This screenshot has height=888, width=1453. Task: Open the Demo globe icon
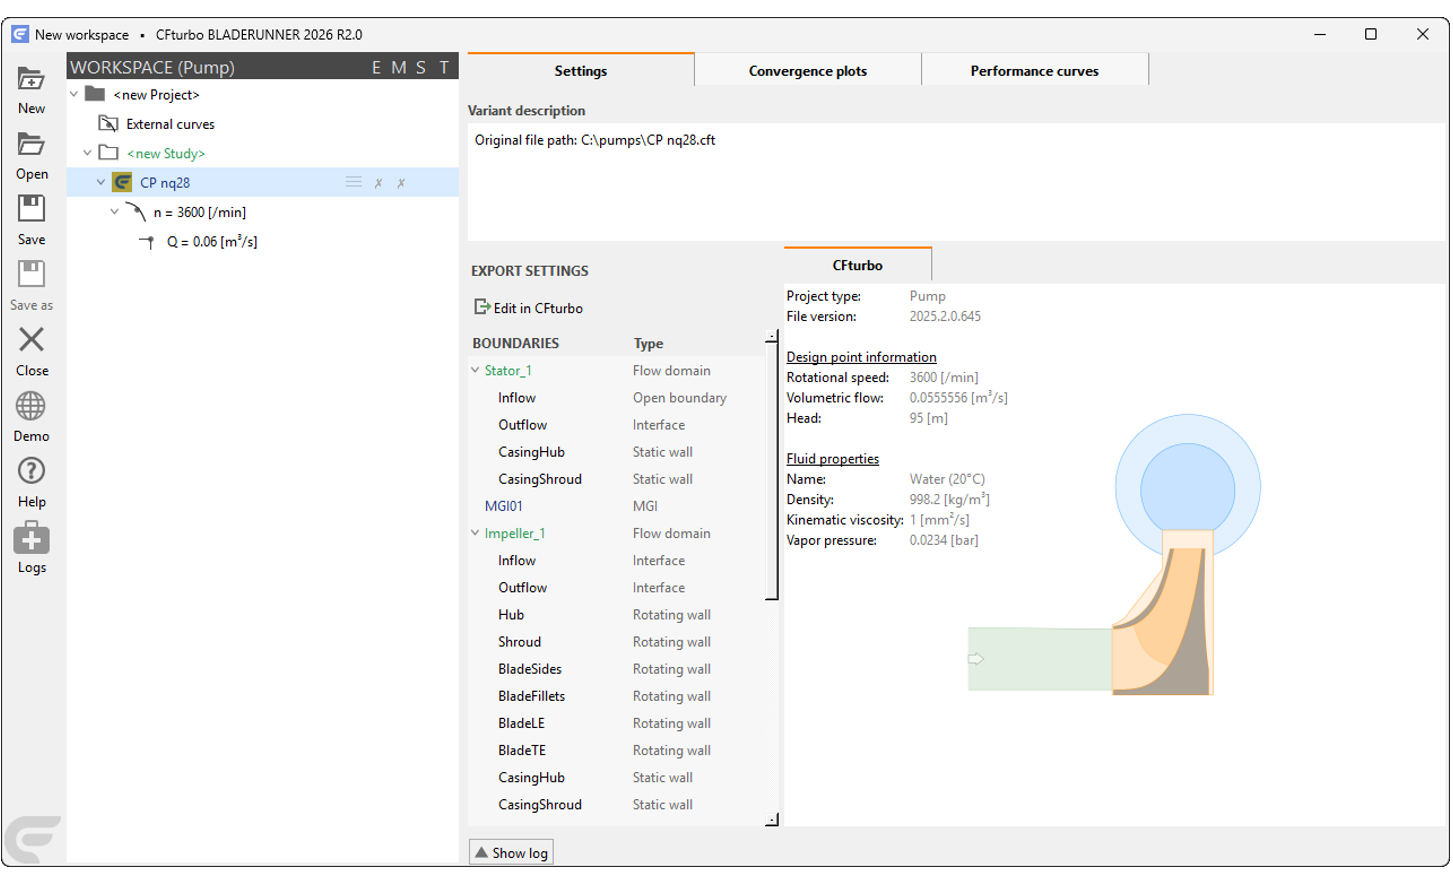click(31, 406)
